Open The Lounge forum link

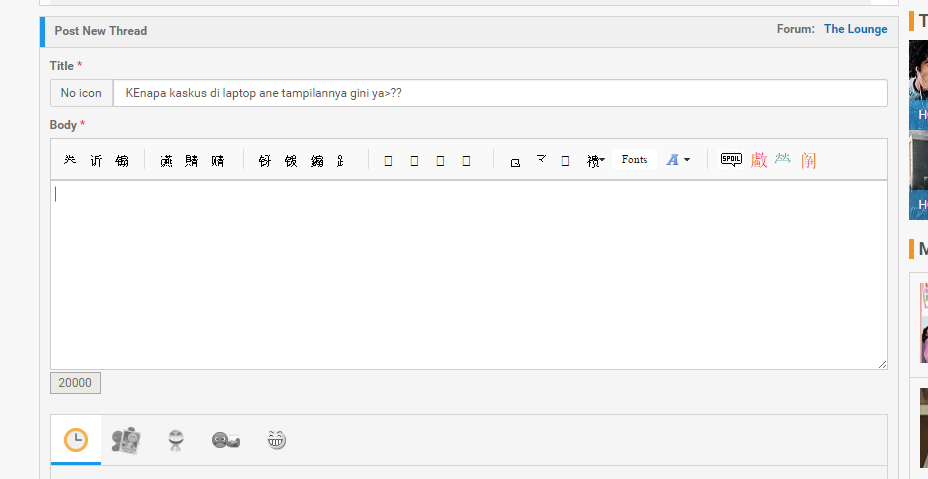pos(855,29)
